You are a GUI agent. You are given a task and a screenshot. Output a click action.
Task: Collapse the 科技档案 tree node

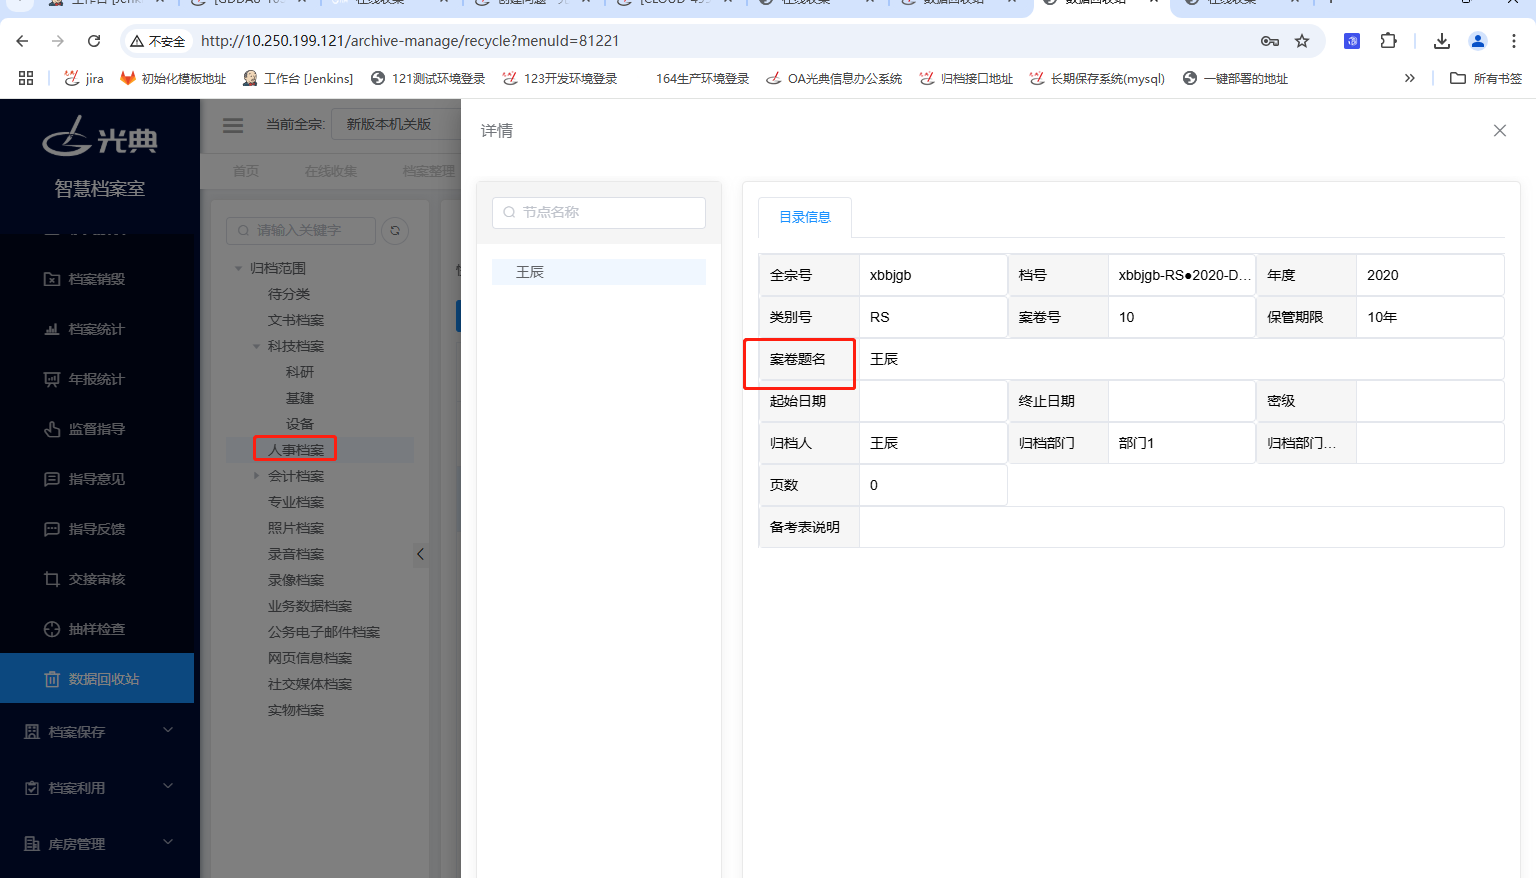256,346
